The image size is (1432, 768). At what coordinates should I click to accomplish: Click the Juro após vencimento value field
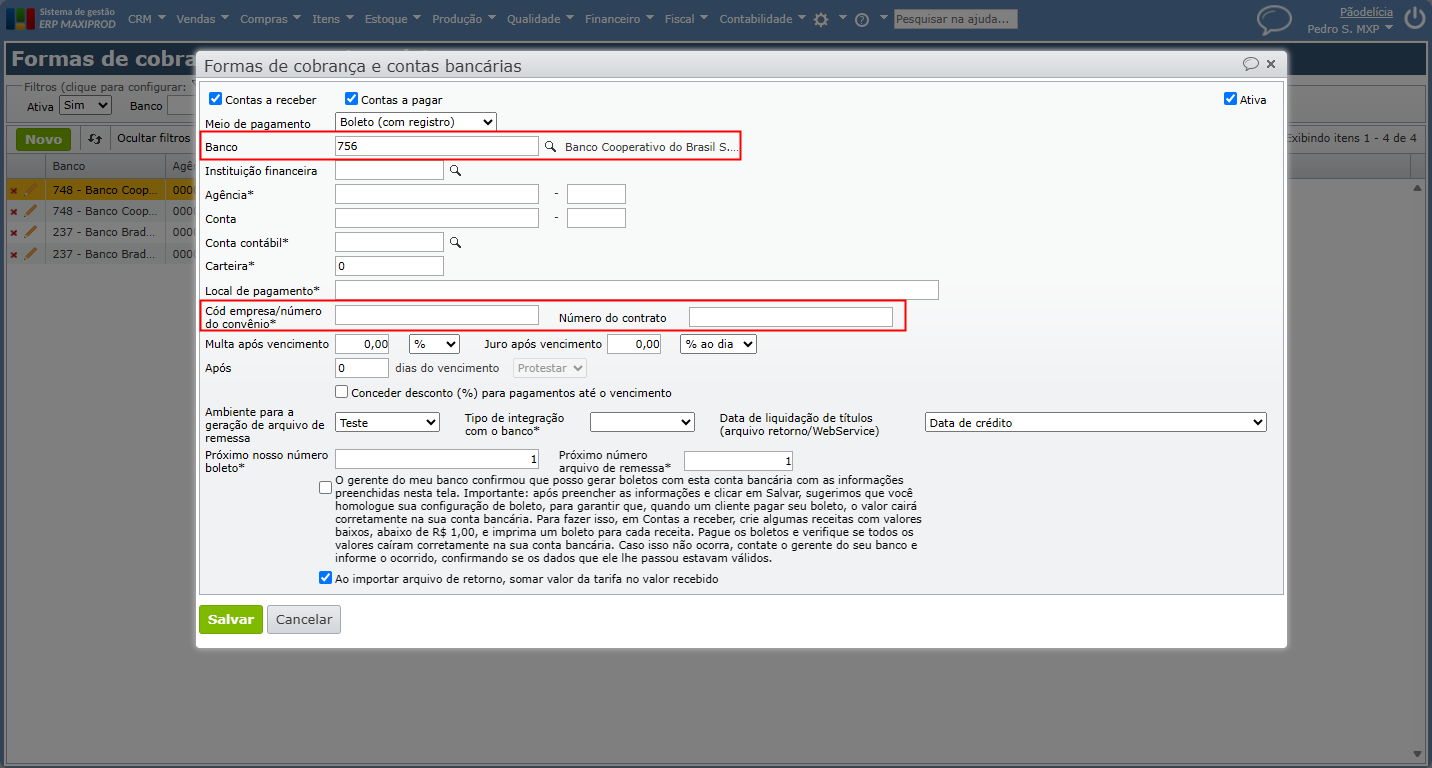(634, 344)
